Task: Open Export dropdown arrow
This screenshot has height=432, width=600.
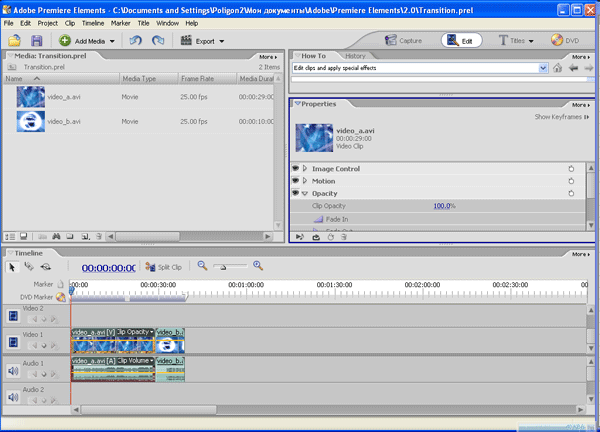Action: coord(222,41)
